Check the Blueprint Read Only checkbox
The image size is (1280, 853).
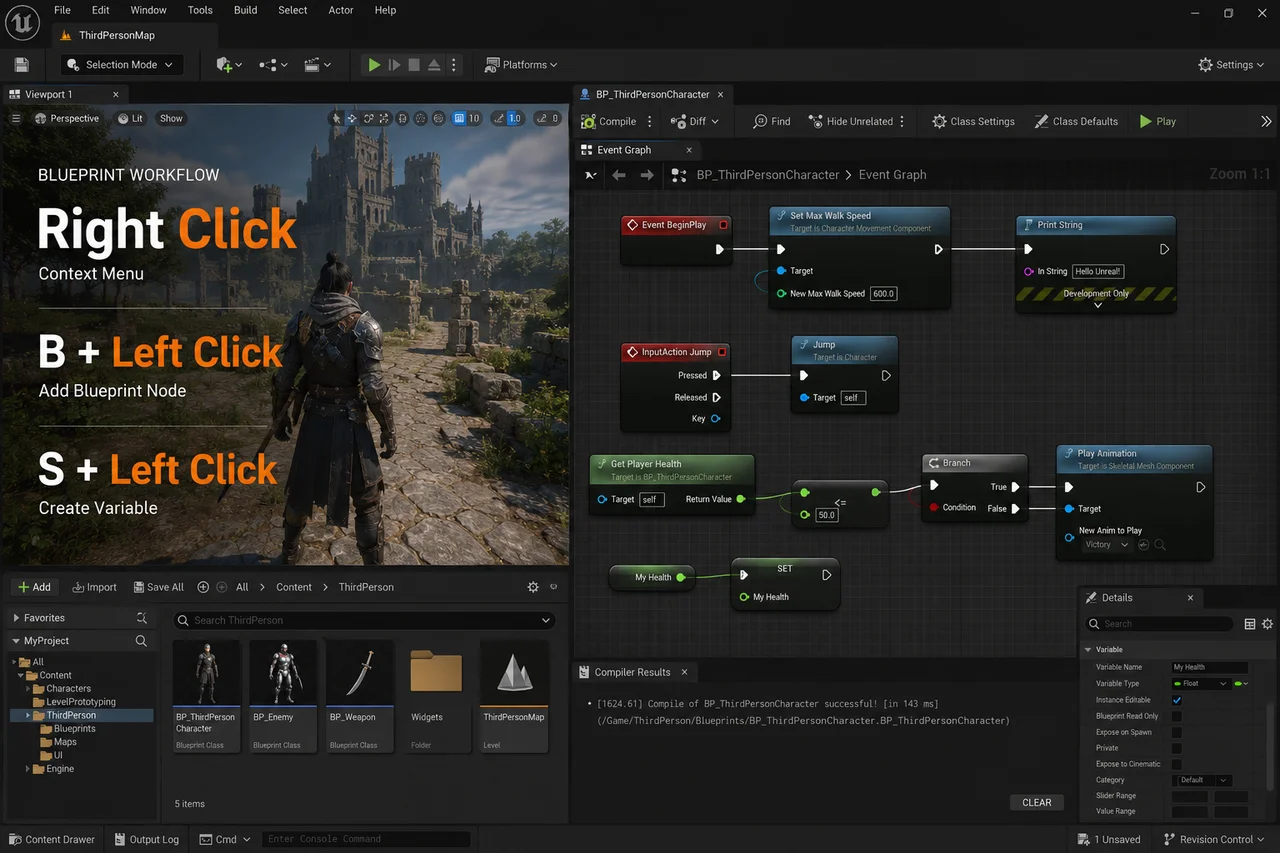click(1177, 716)
